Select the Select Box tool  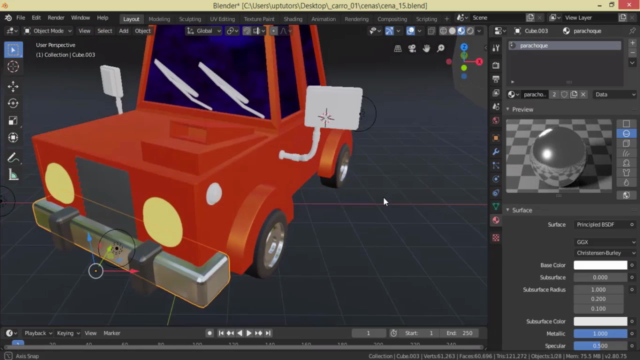tap(13, 49)
